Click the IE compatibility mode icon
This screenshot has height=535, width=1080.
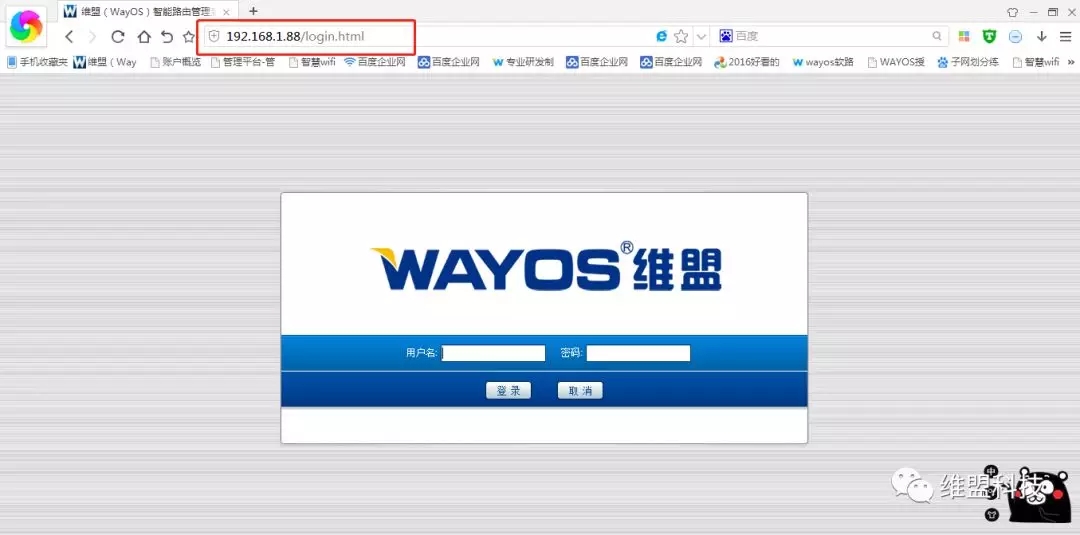(x=662, y=36)
